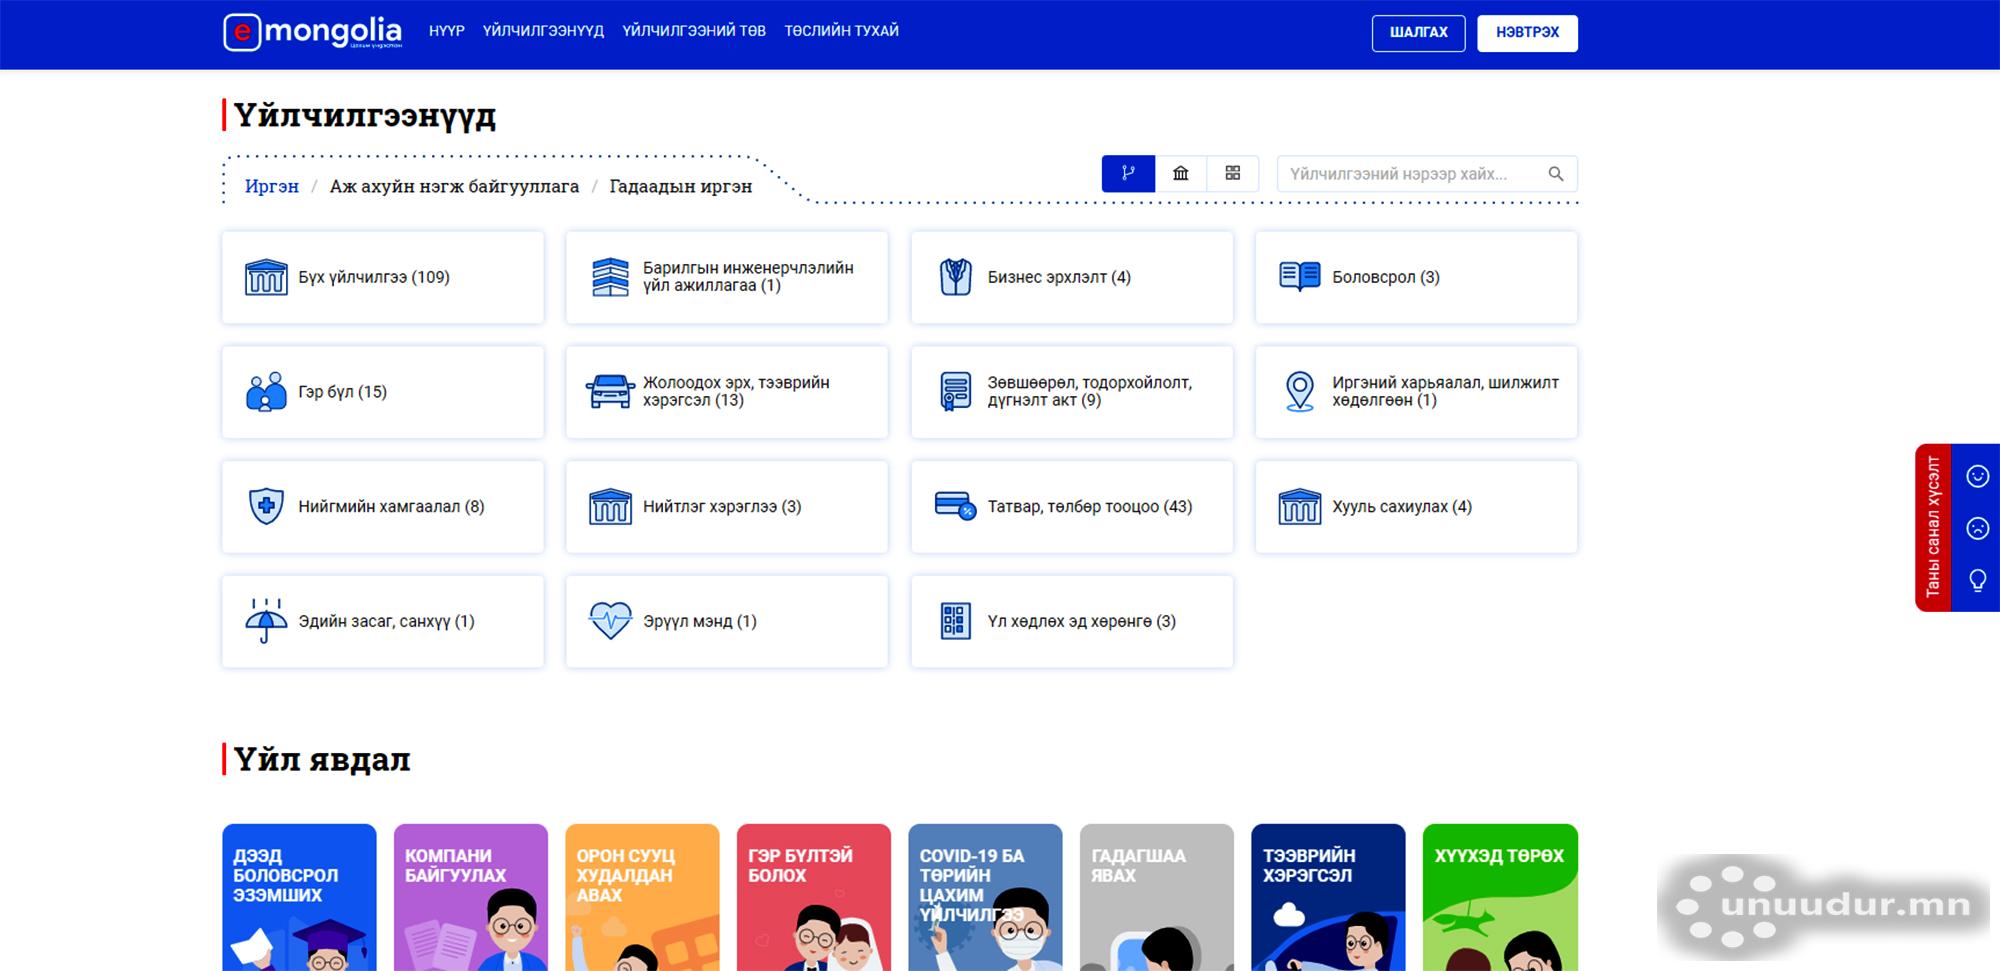Open Татвар, төлбөр тооцоо (43) category
This screenshot has width=2000, height=971.
[x=1071, y=507]
